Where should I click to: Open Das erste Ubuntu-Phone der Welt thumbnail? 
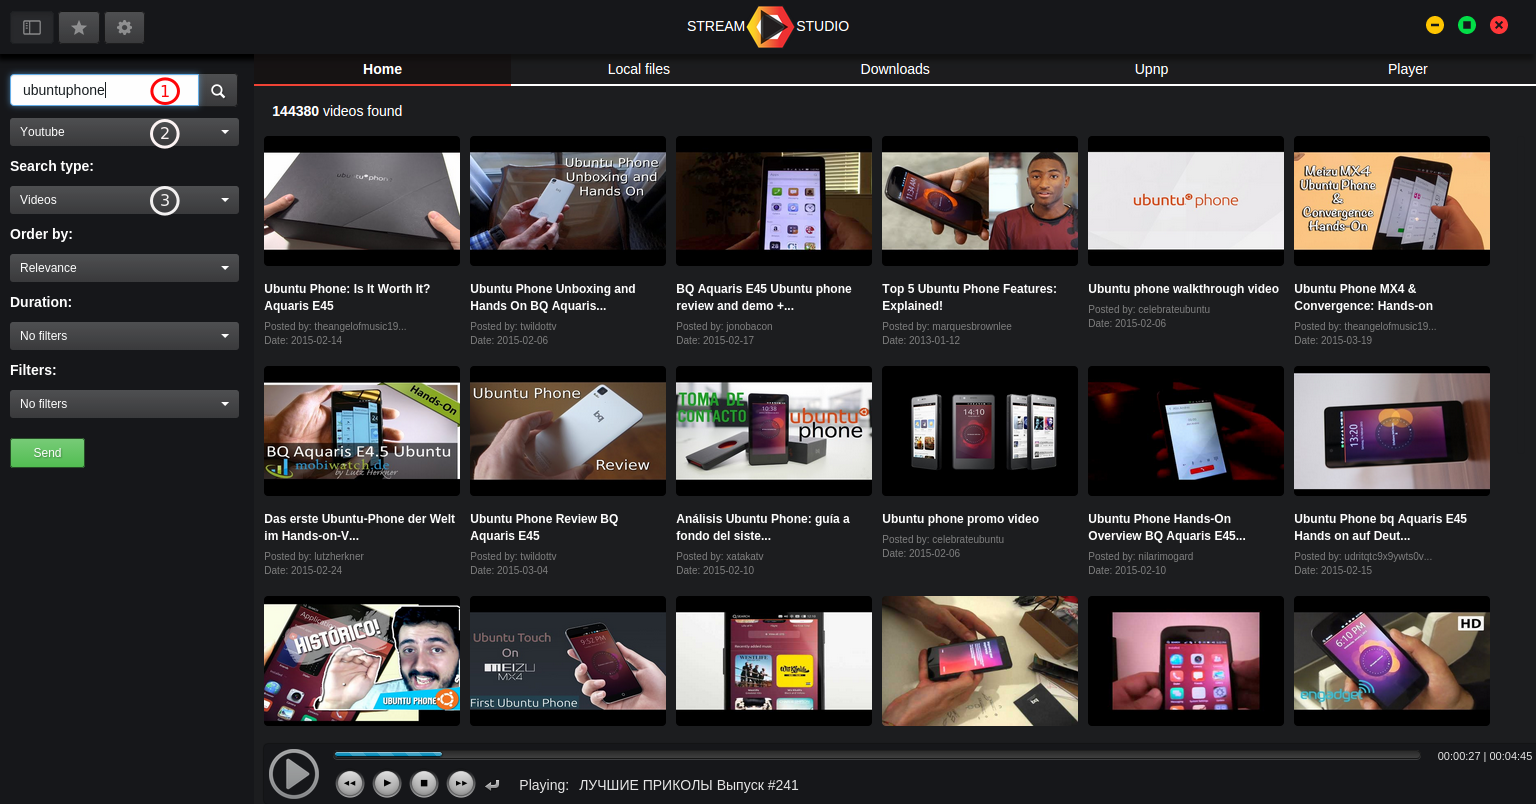[362, 431]
